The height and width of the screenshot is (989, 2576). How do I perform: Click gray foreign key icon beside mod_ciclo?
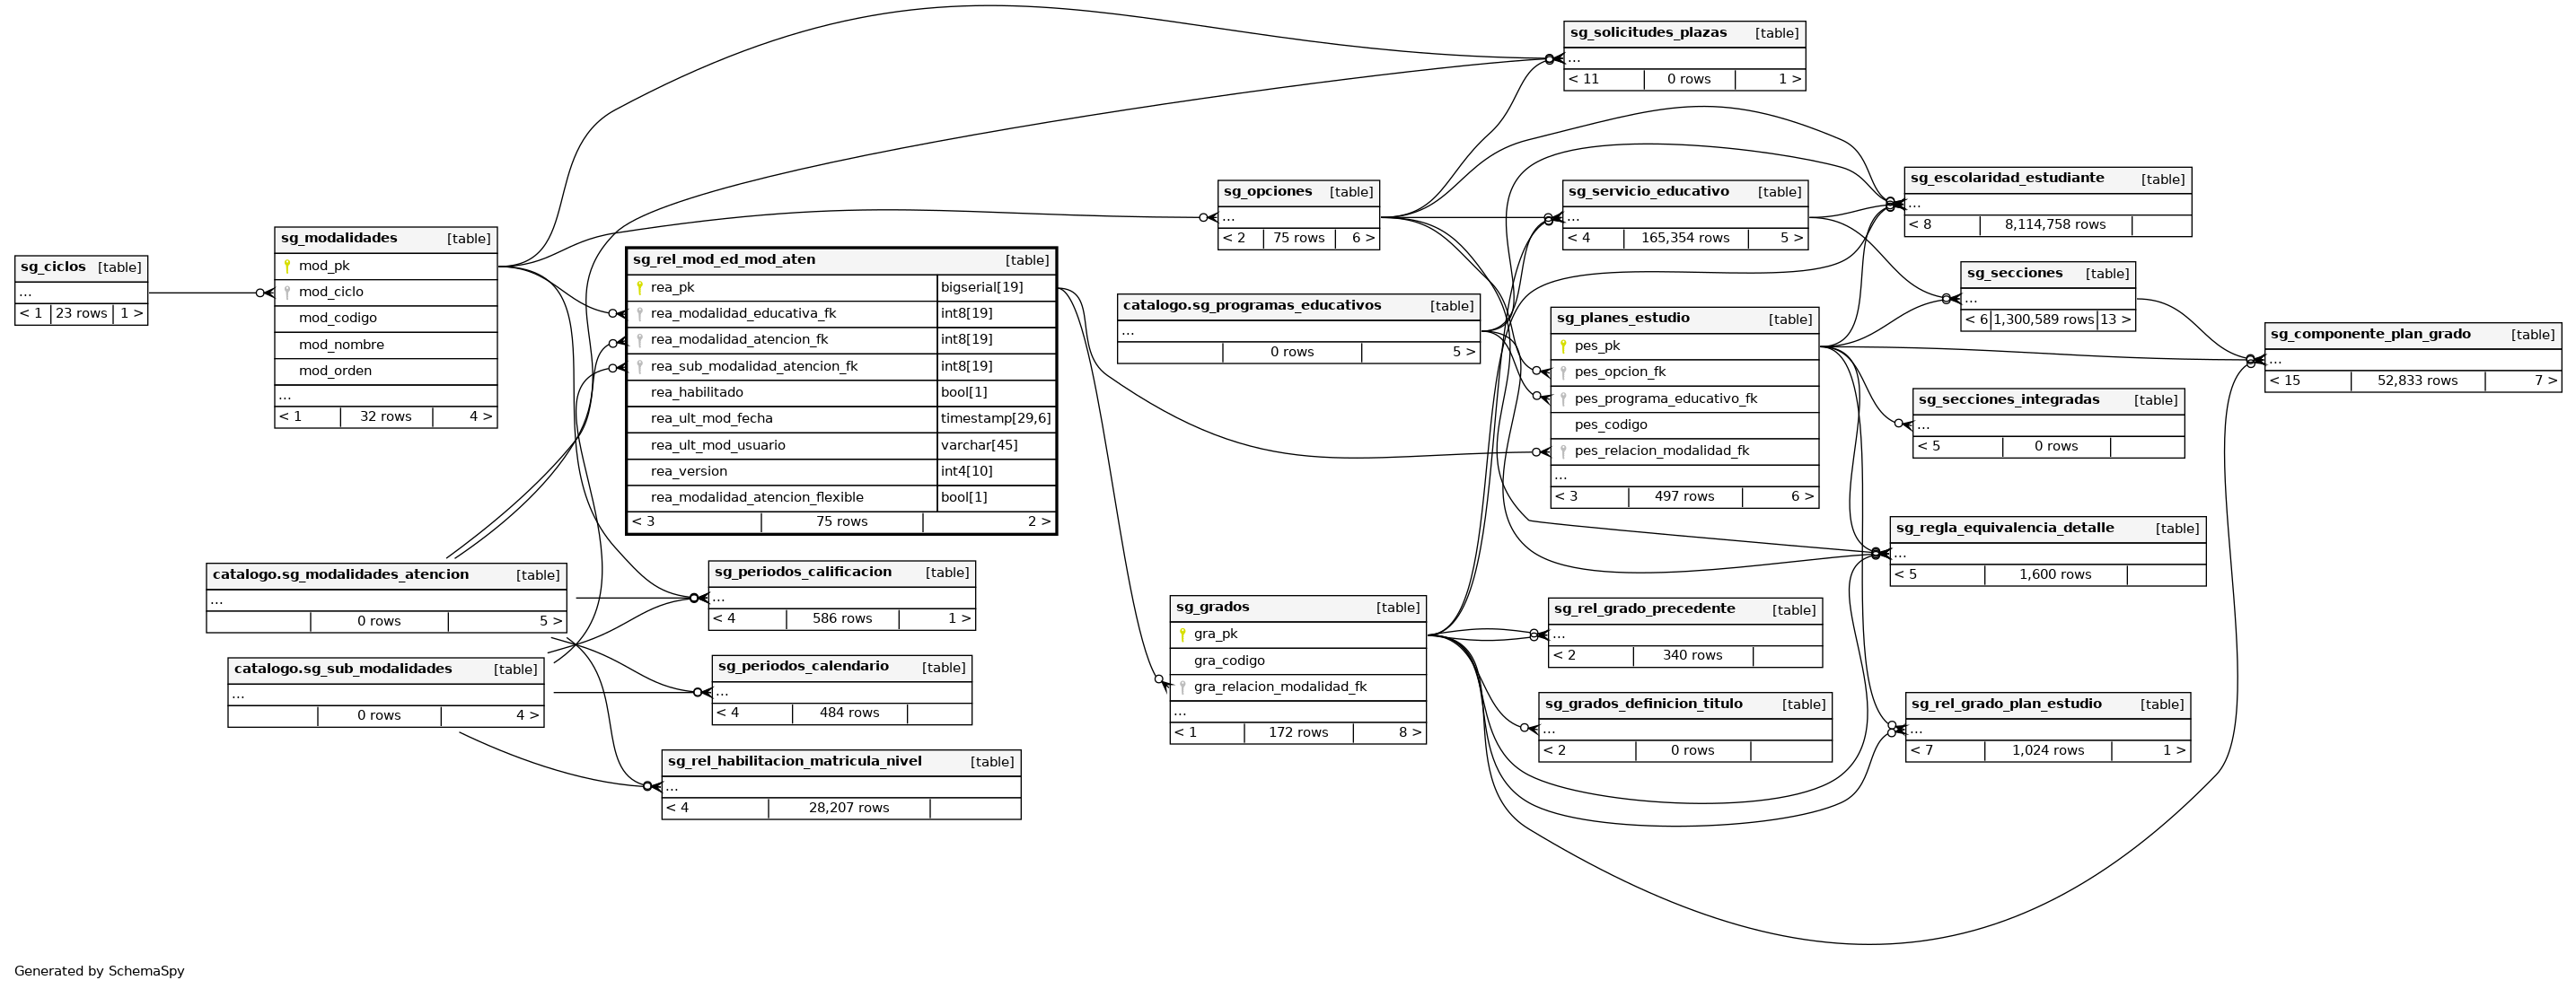(287, 292)
